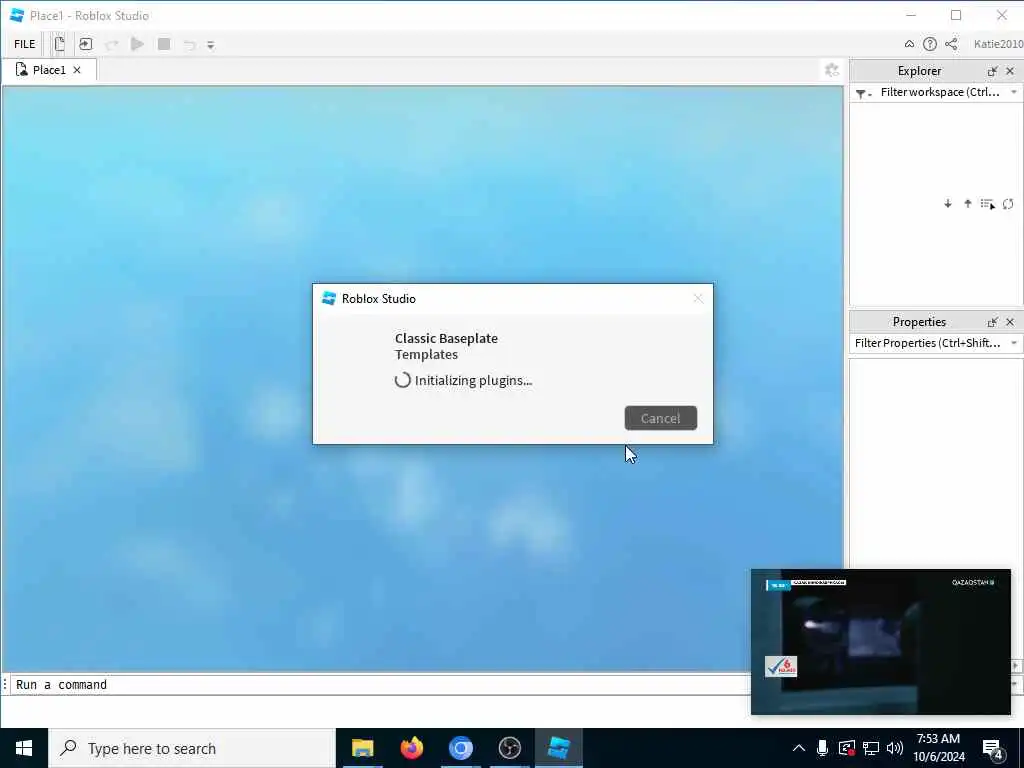Viewport: 1024px width, 768px height.
Task: Open OBS Studio from the taskbar
Action: [509, 748]
